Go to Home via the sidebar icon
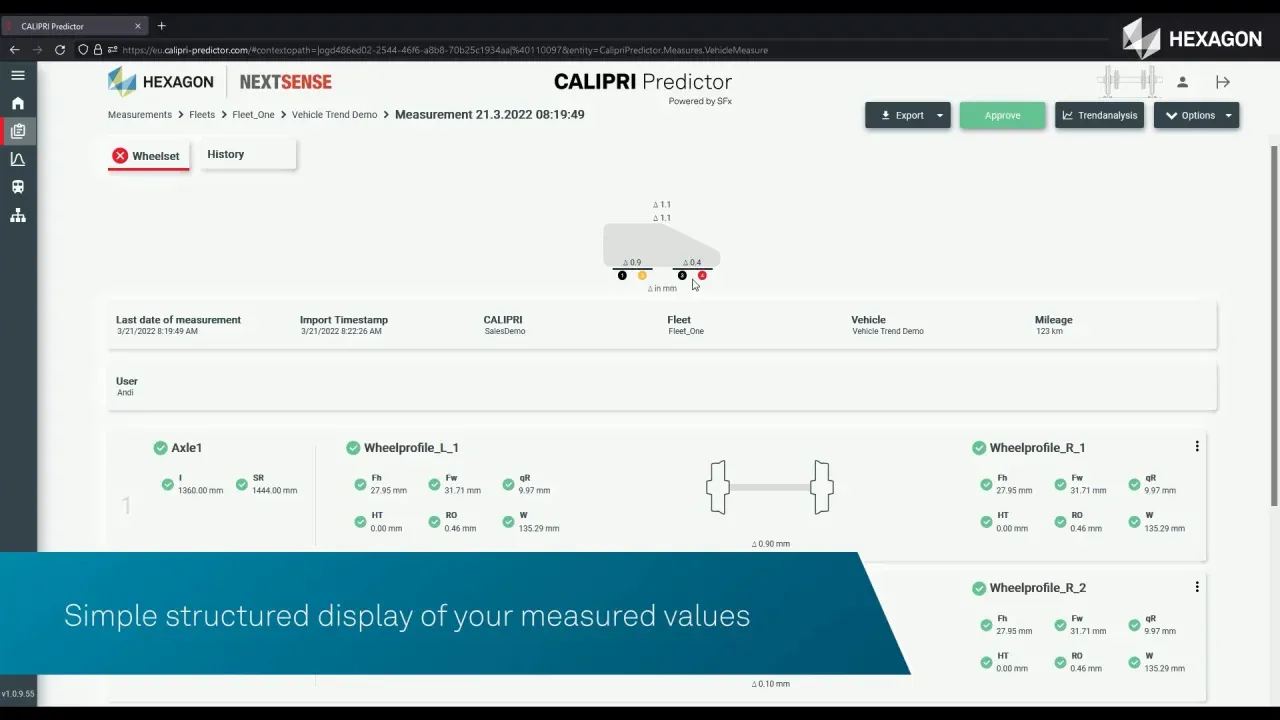This screenshot has width=1280, height=720. coord(18,103)
